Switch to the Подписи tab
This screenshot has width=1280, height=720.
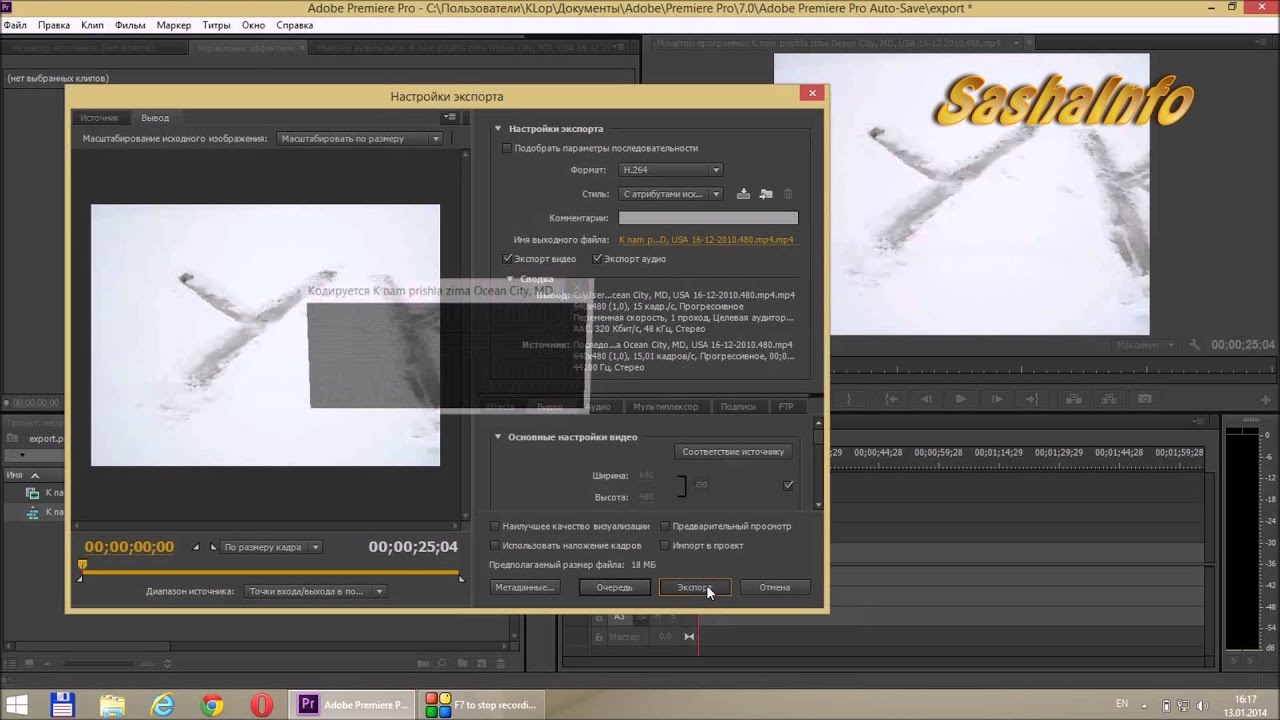pos(738,407)
